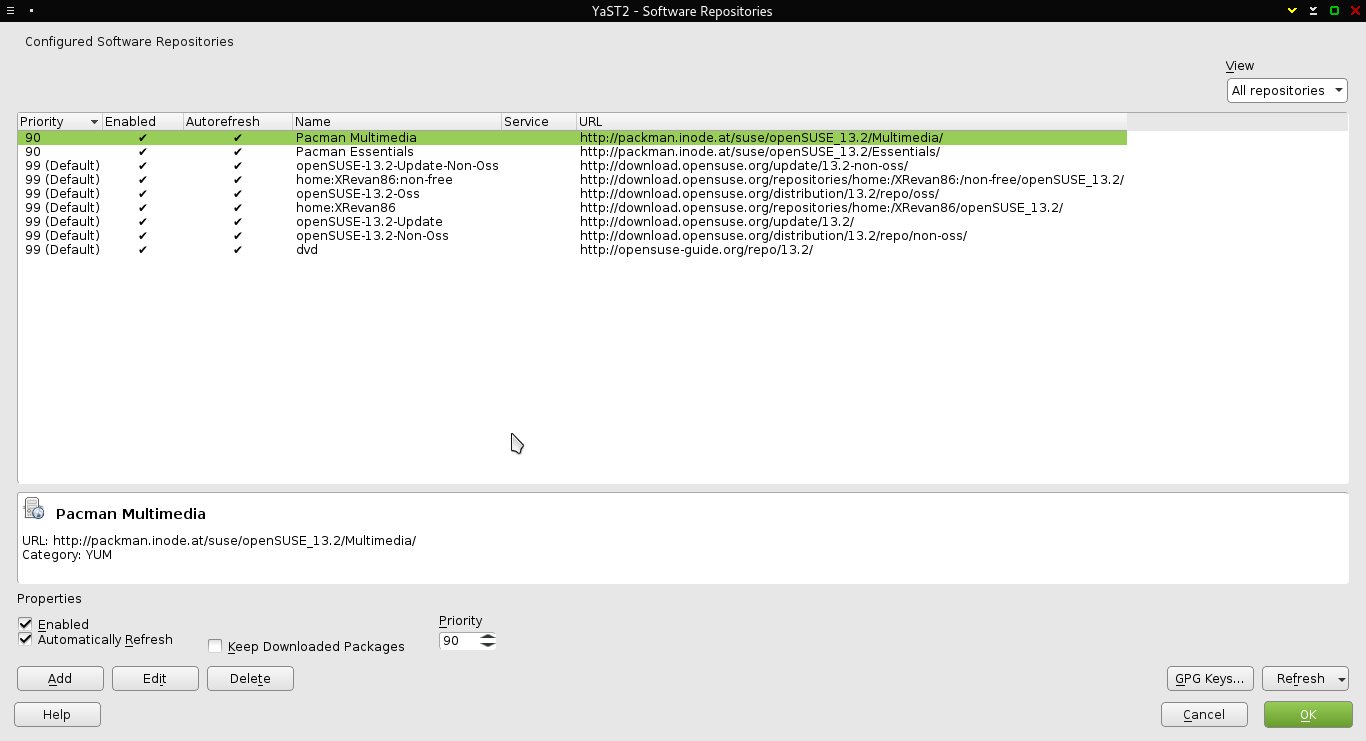
Task: Click the Edit button
Action: point(155,678)
